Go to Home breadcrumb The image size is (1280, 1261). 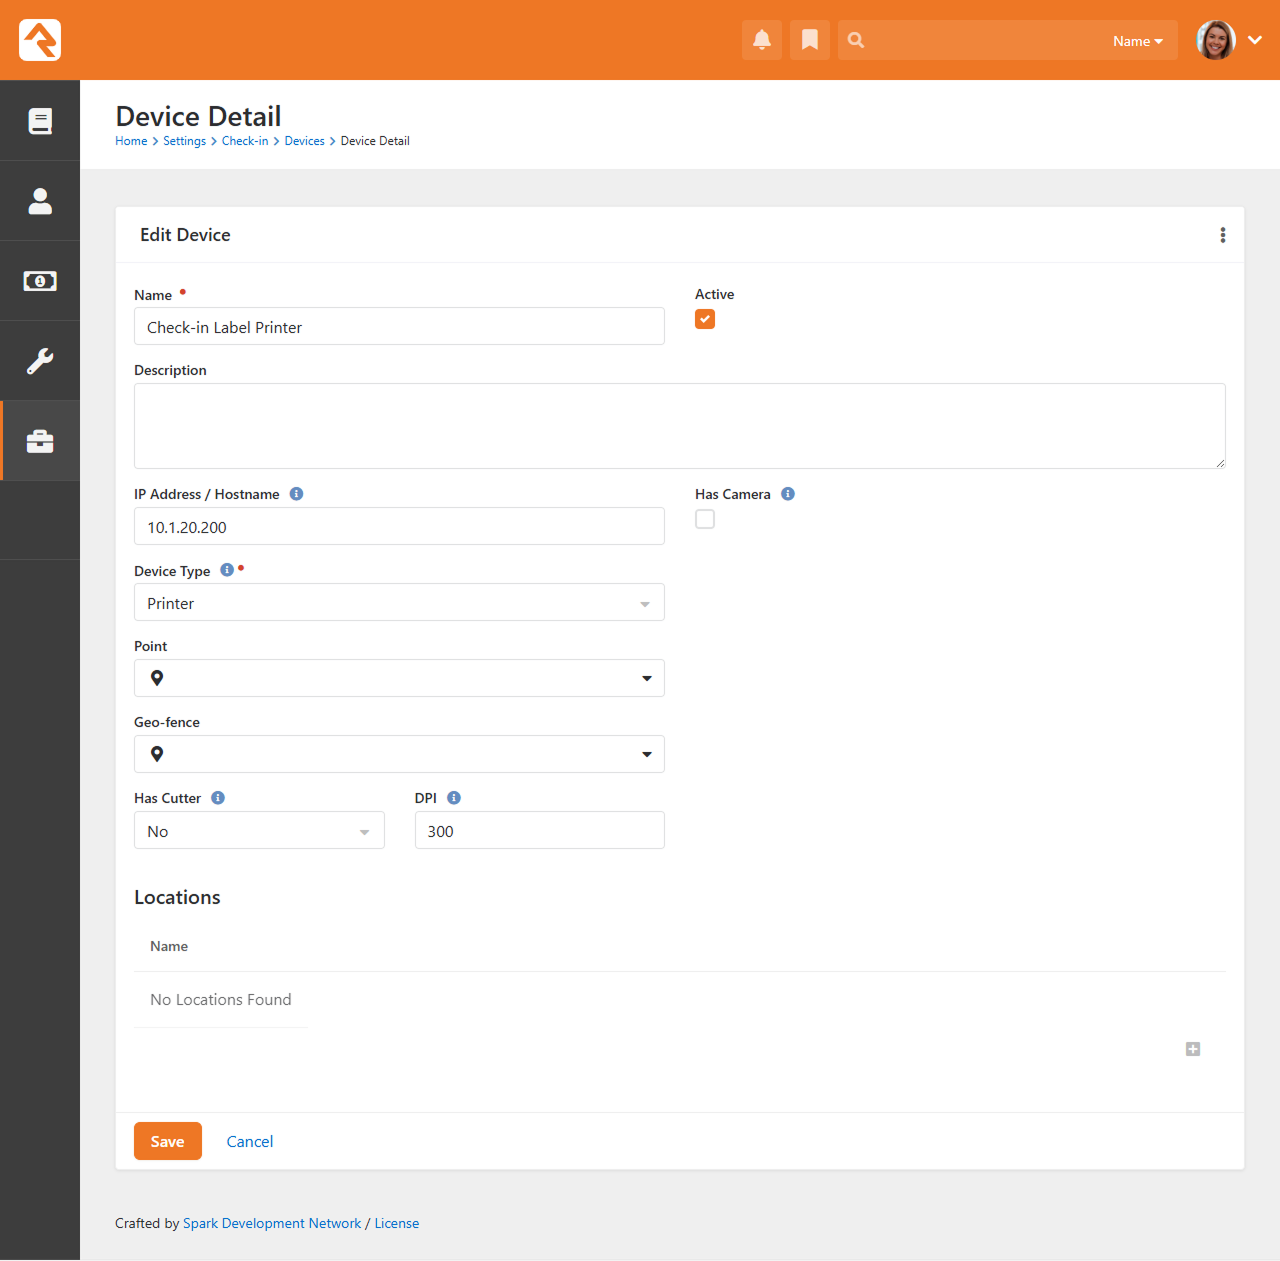tap(131, 141)
